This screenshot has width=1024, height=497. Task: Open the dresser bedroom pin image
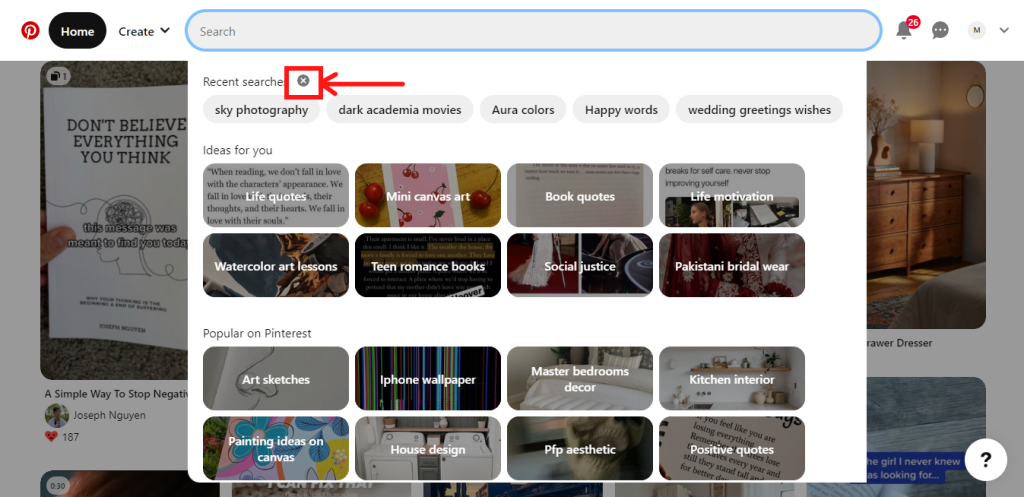926,195
